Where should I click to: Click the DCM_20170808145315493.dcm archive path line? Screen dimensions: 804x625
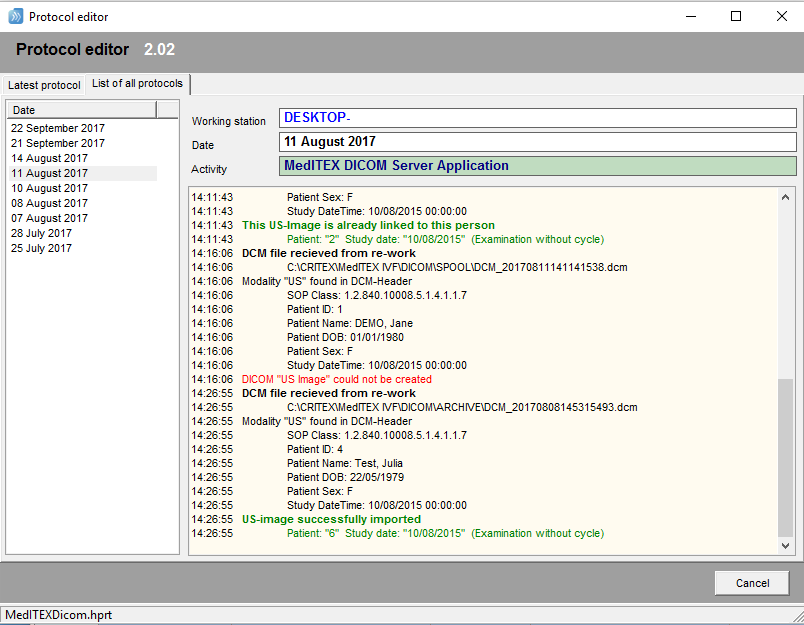click(462, 407)
